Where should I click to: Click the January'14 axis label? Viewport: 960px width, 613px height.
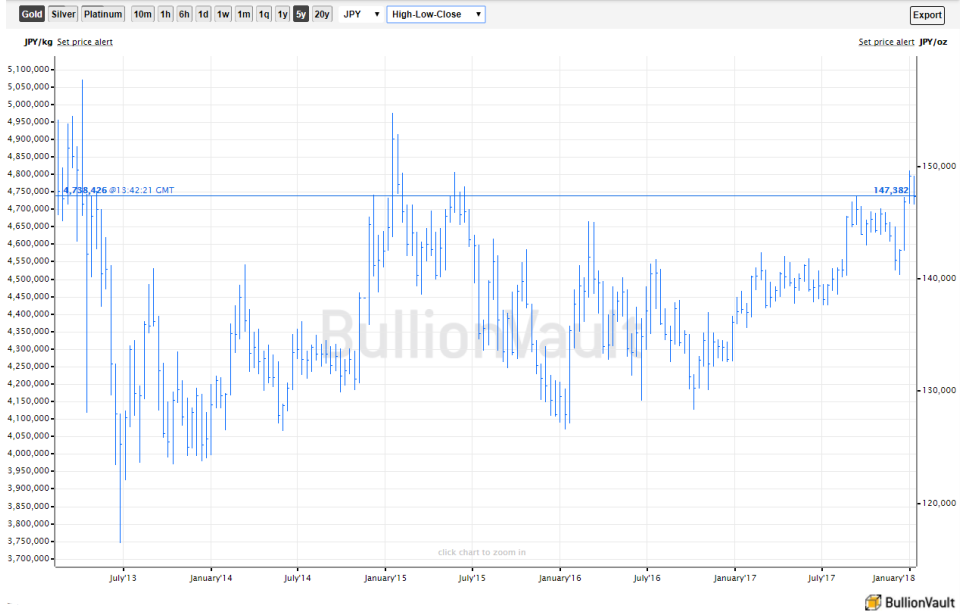211,578
